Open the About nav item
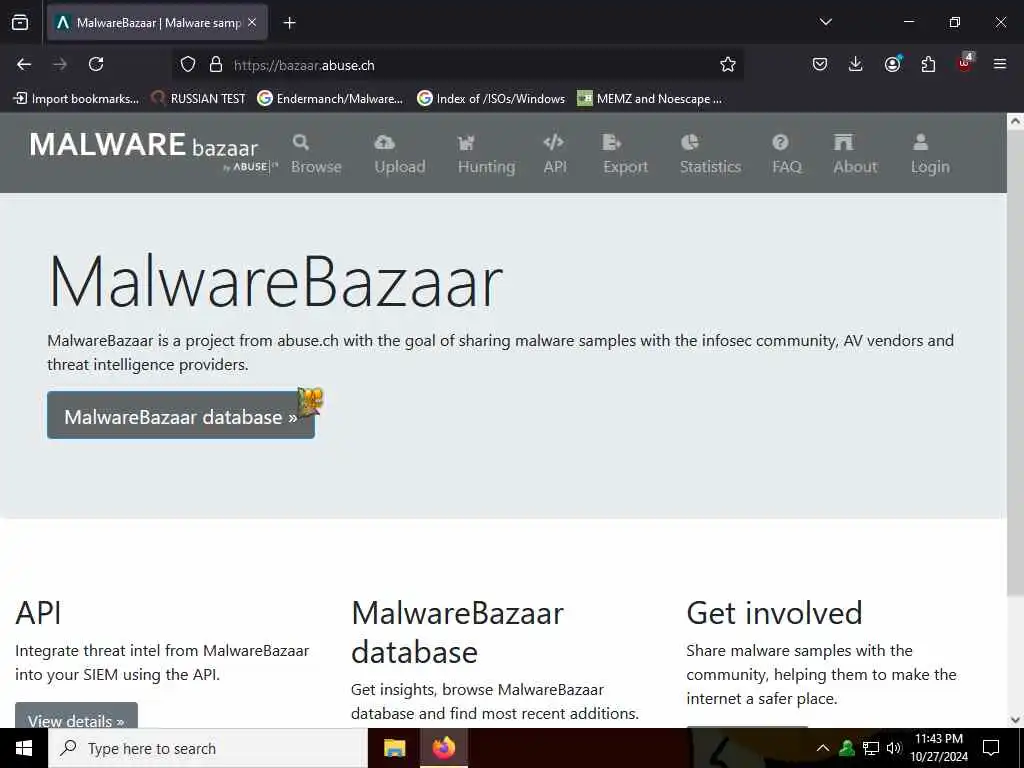Viewport: 1024px width, 768px height. pyautogui.click(x=855, y=154)
